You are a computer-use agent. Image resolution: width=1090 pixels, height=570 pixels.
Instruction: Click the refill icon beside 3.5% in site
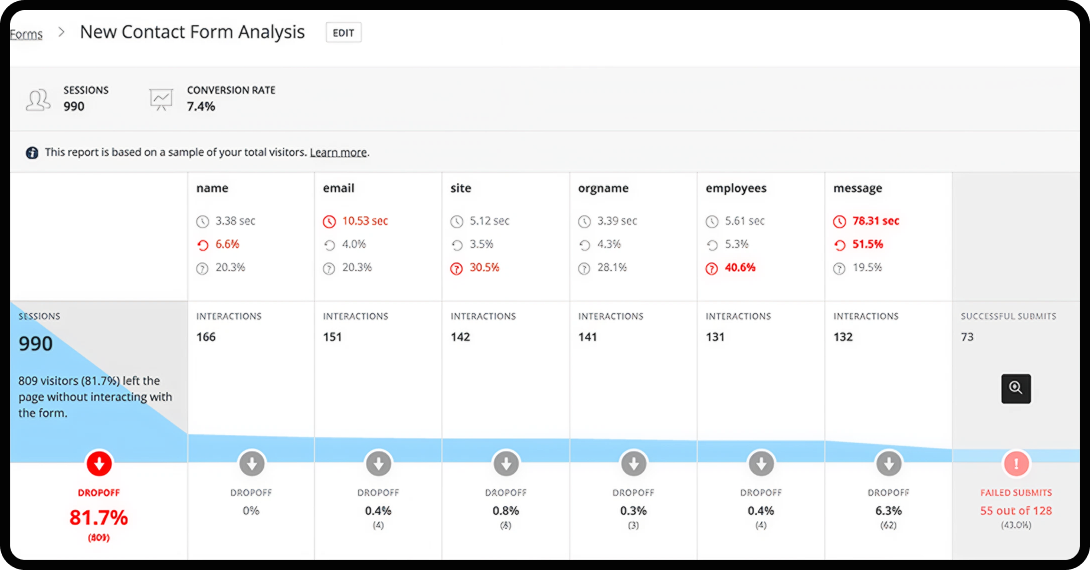(457, 245)
